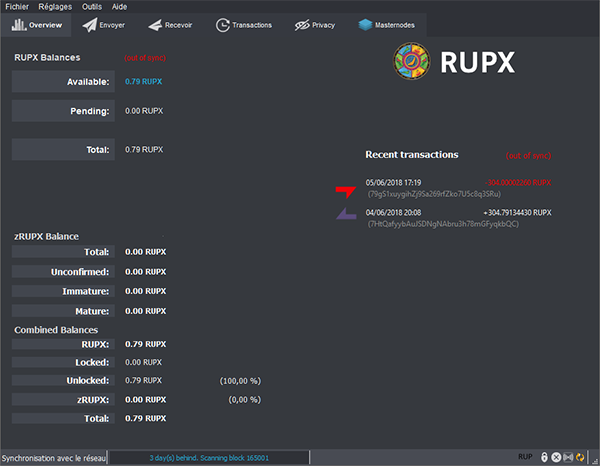The width and height of the screenshot is (600, 466).
Task: Click the yellow sync arrows icon
Action: click(x=580, y=457)
